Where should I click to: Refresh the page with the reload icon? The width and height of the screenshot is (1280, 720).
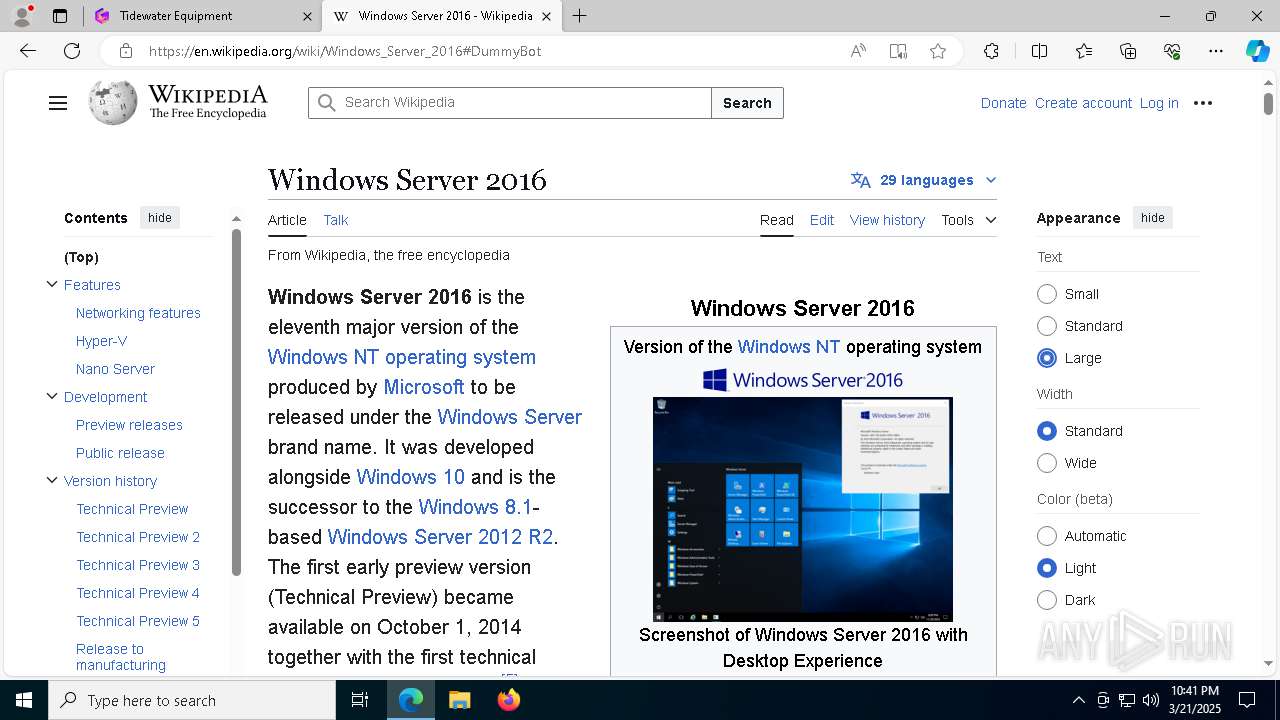(x=72, y=51)
